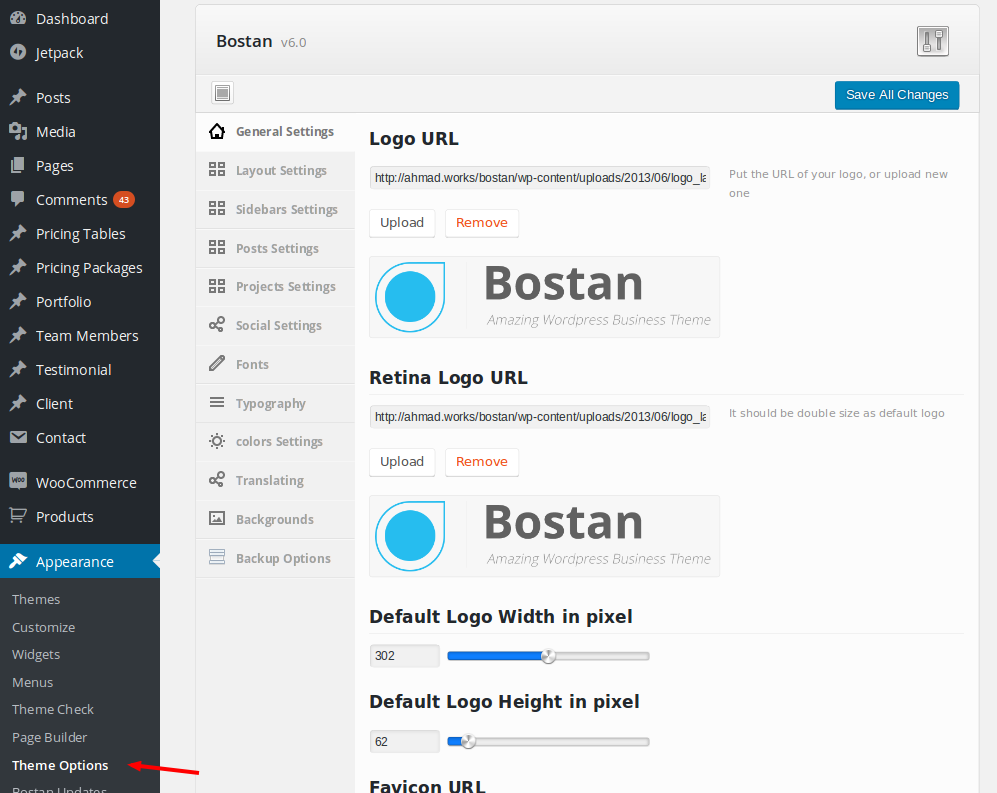This screenshot has width=997, height=793.
Task: Click the Retina Logo URL text field
Action: 540,417
